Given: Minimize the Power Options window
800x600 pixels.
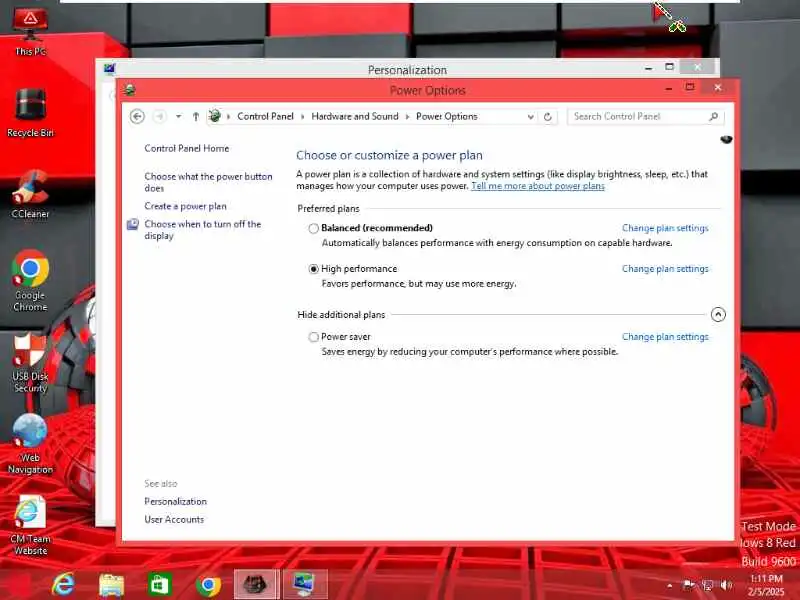Looking at the screenshot, I should point(668,89).
